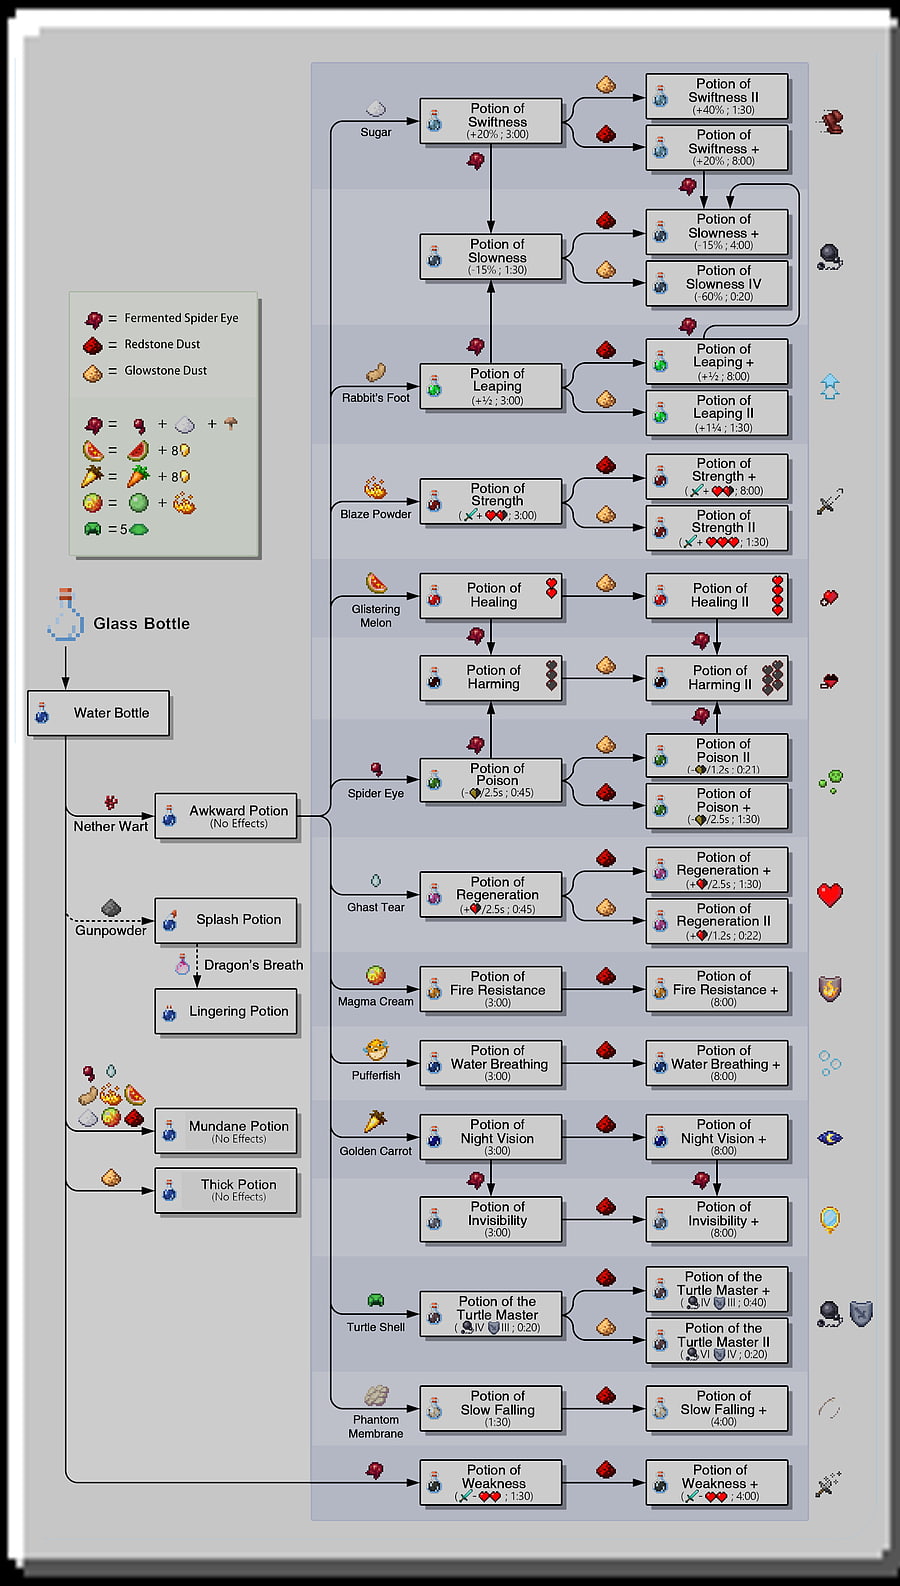The width and height of the screenshot is (900, 1586).
Task: Click the Potion of Harming II box
Action: pyautogui.click(x=717, y=678)
